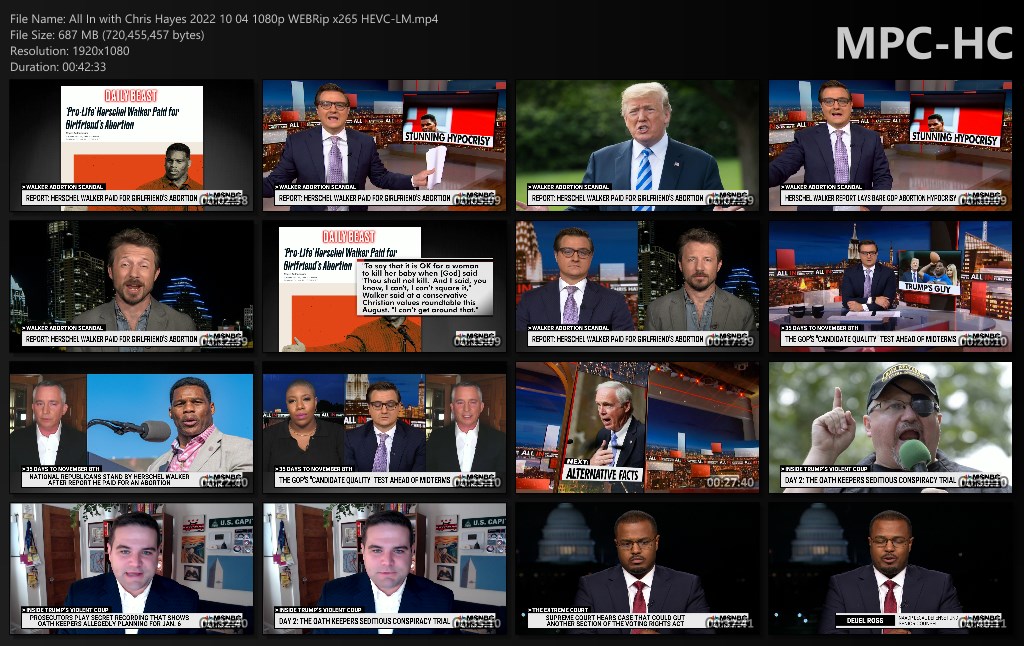This screenshot has height=646, width=1024.
Task: Click the 00:20:10 timestamp on 'Trump's Guy' thumbnail
Action: (x=983, y=341)
